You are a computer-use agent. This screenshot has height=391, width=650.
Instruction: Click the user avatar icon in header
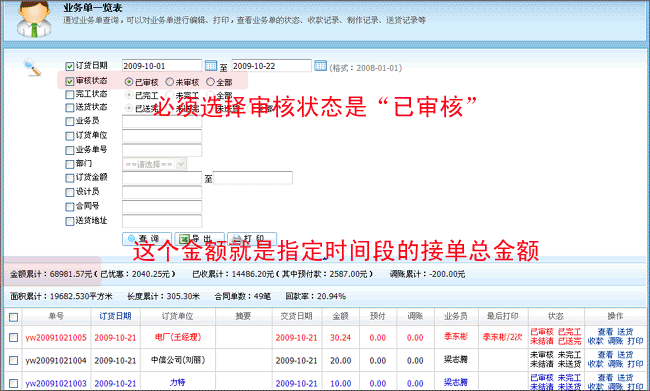tap(34, 18)
